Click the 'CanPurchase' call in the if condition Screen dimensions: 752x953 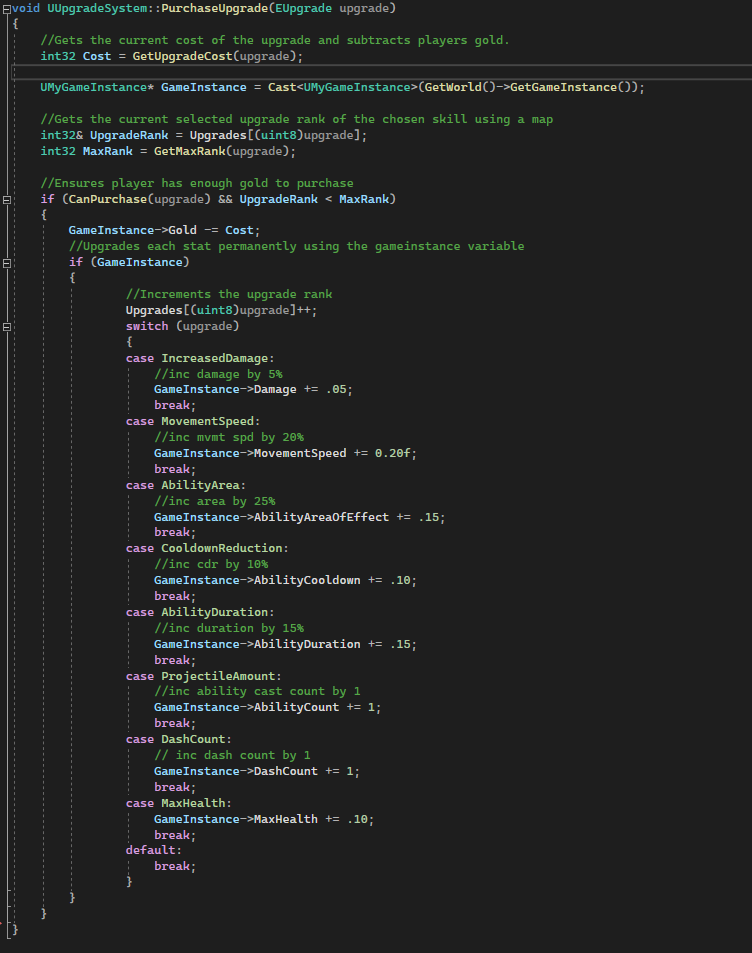point(108,199)
